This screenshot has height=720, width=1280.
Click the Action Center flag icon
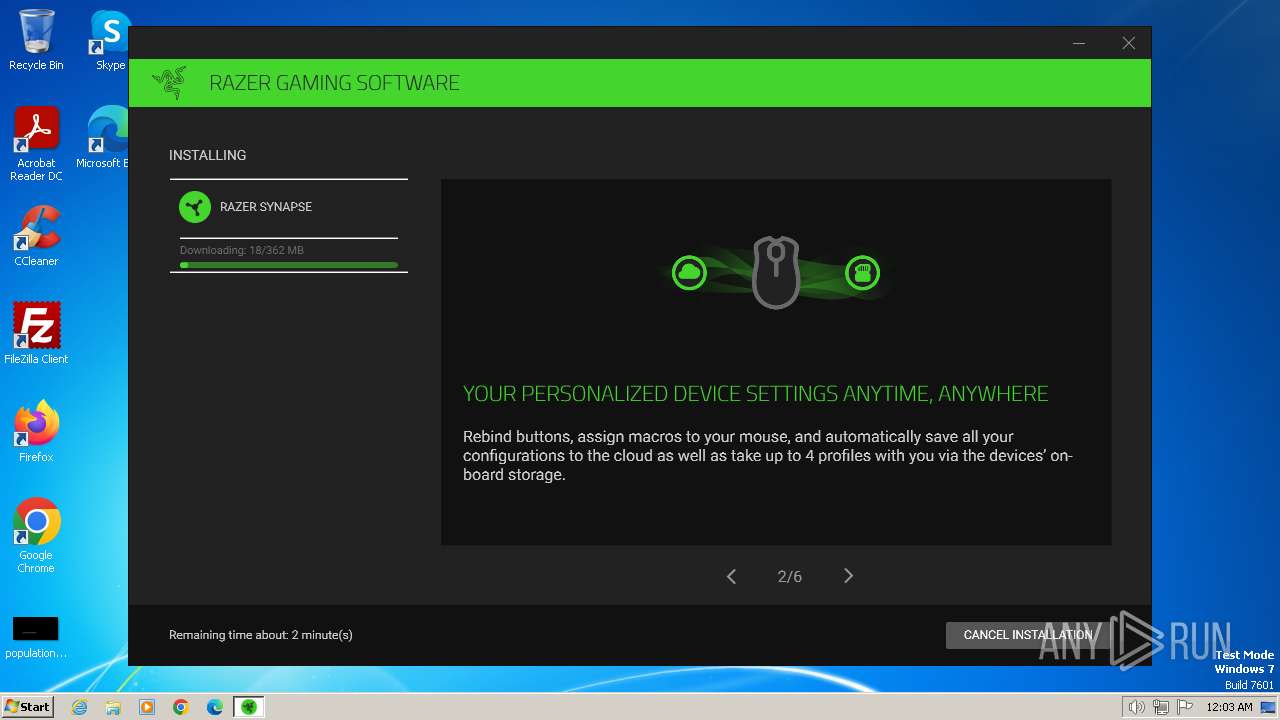pos(1185,707)
